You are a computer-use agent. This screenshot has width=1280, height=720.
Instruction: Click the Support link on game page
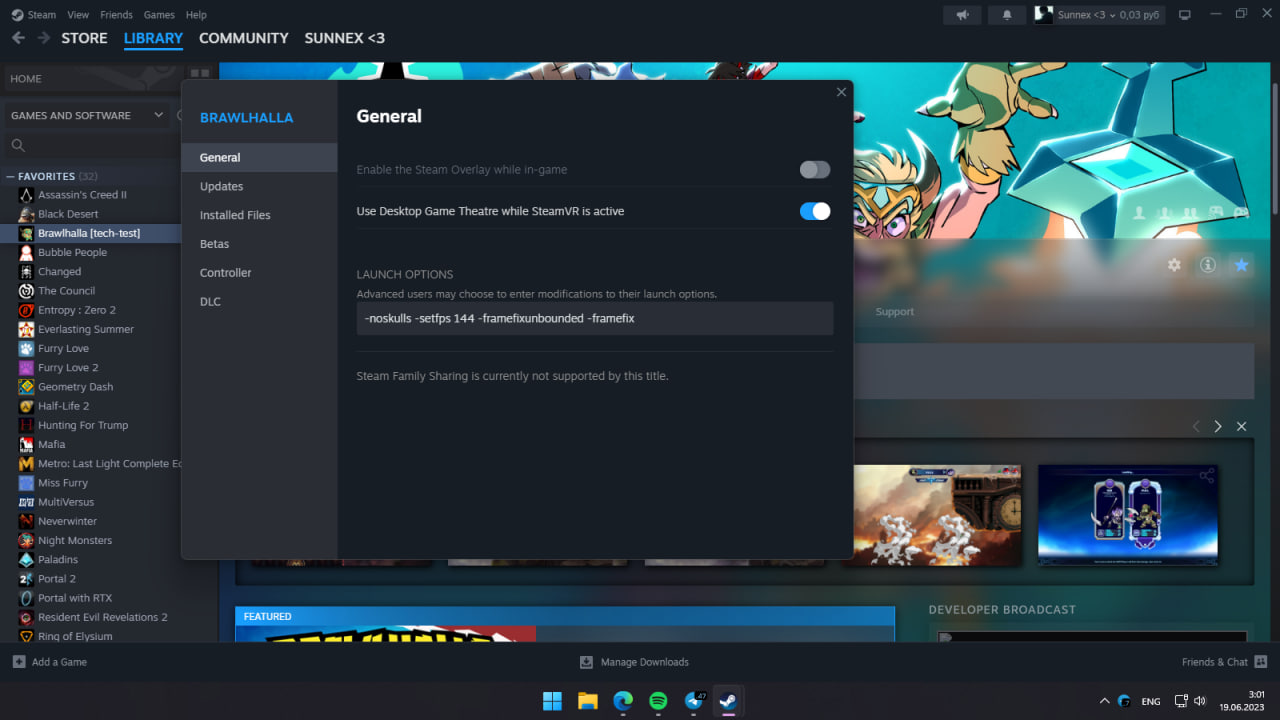click(x=894, y=312)
